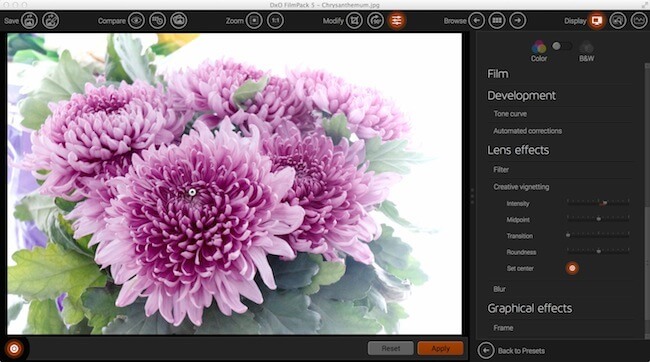Select the Color mode icon
Image resolution: width=650 pixels, height=362 pixels.
coord(539,47)
